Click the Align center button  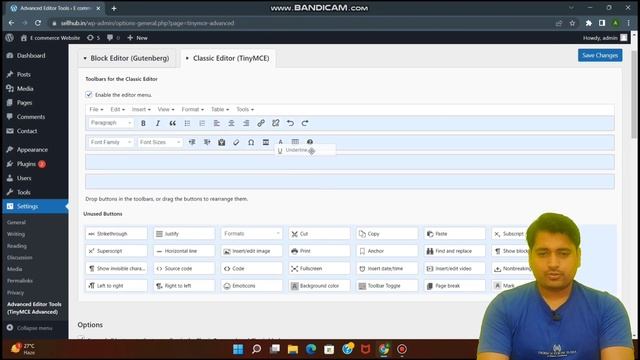[x=231, y=123]
